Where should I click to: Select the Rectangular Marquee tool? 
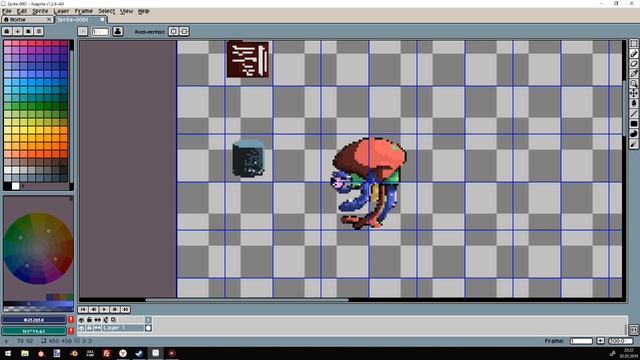click(633, 44)
